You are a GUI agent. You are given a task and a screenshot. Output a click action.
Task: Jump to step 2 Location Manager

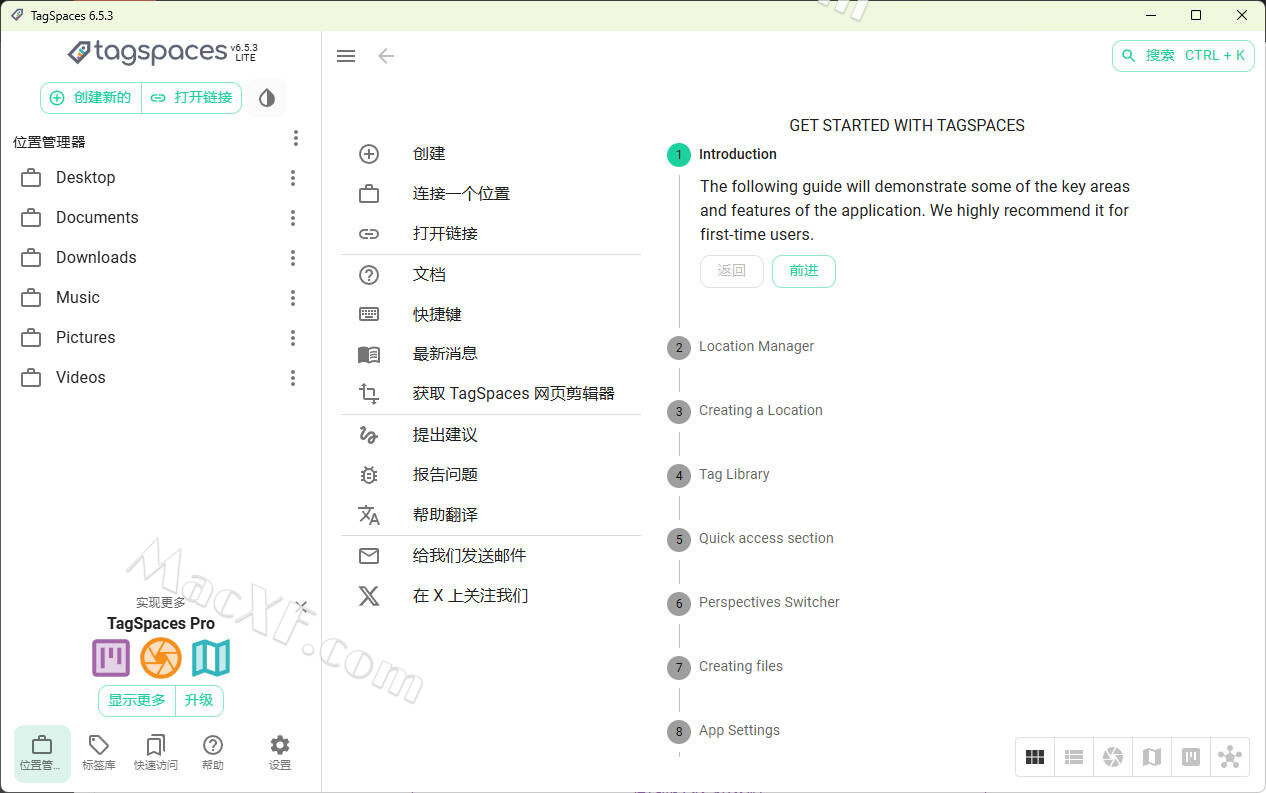(741, 347)
